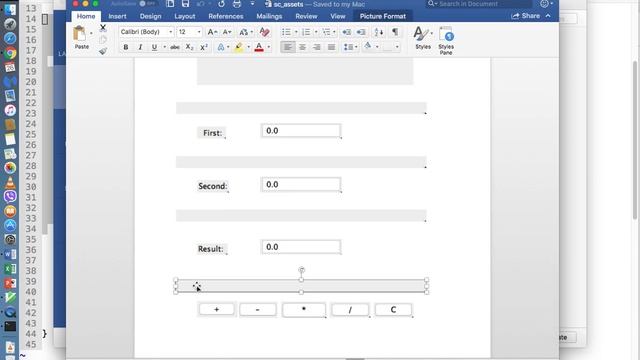Click the minus (-) button image
The width and height of the screenshot is (640, 360).
(x=258, y=309)
